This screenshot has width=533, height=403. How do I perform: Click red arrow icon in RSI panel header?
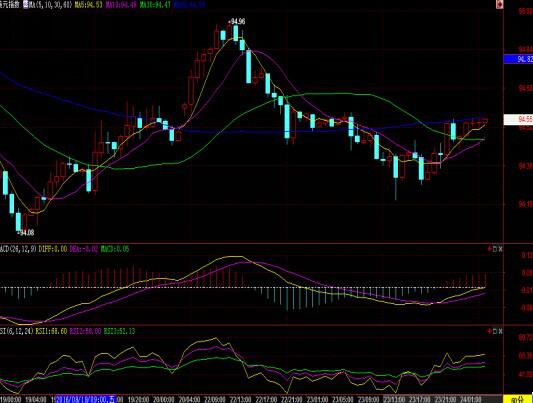coord(490,331)
